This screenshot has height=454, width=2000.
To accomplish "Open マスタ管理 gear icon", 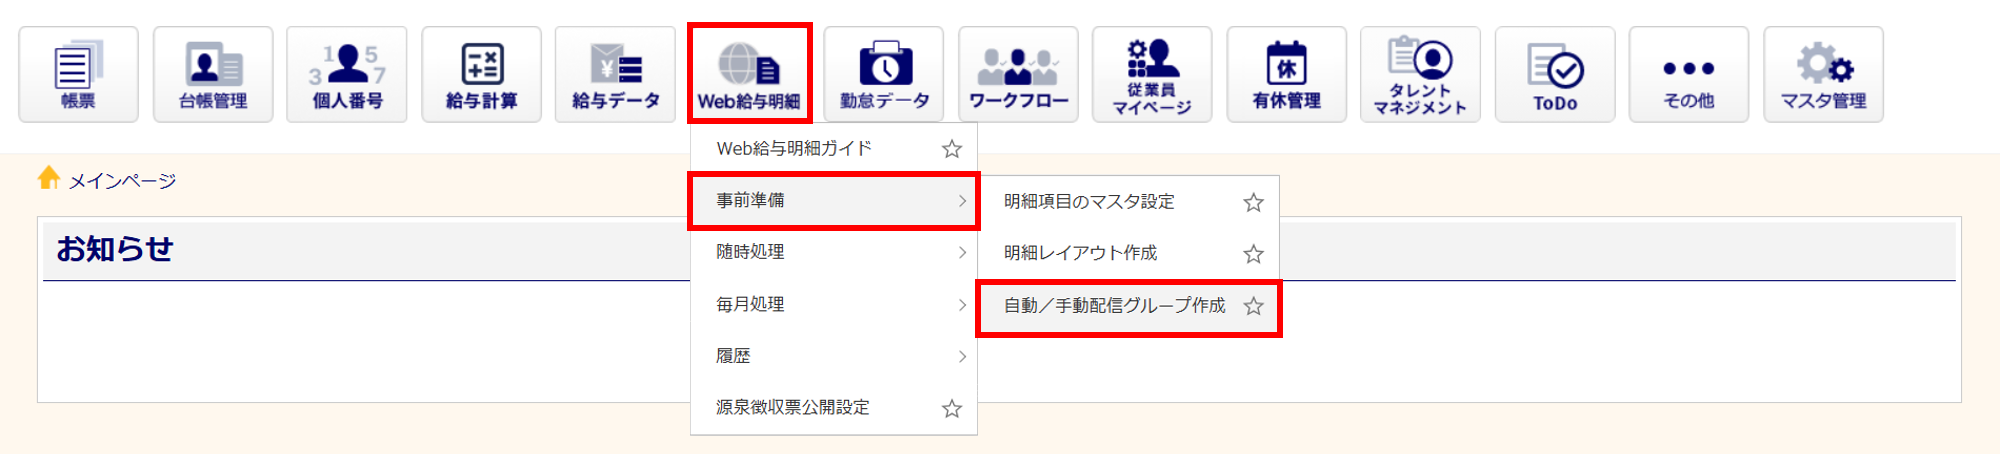I will 1823,74.
